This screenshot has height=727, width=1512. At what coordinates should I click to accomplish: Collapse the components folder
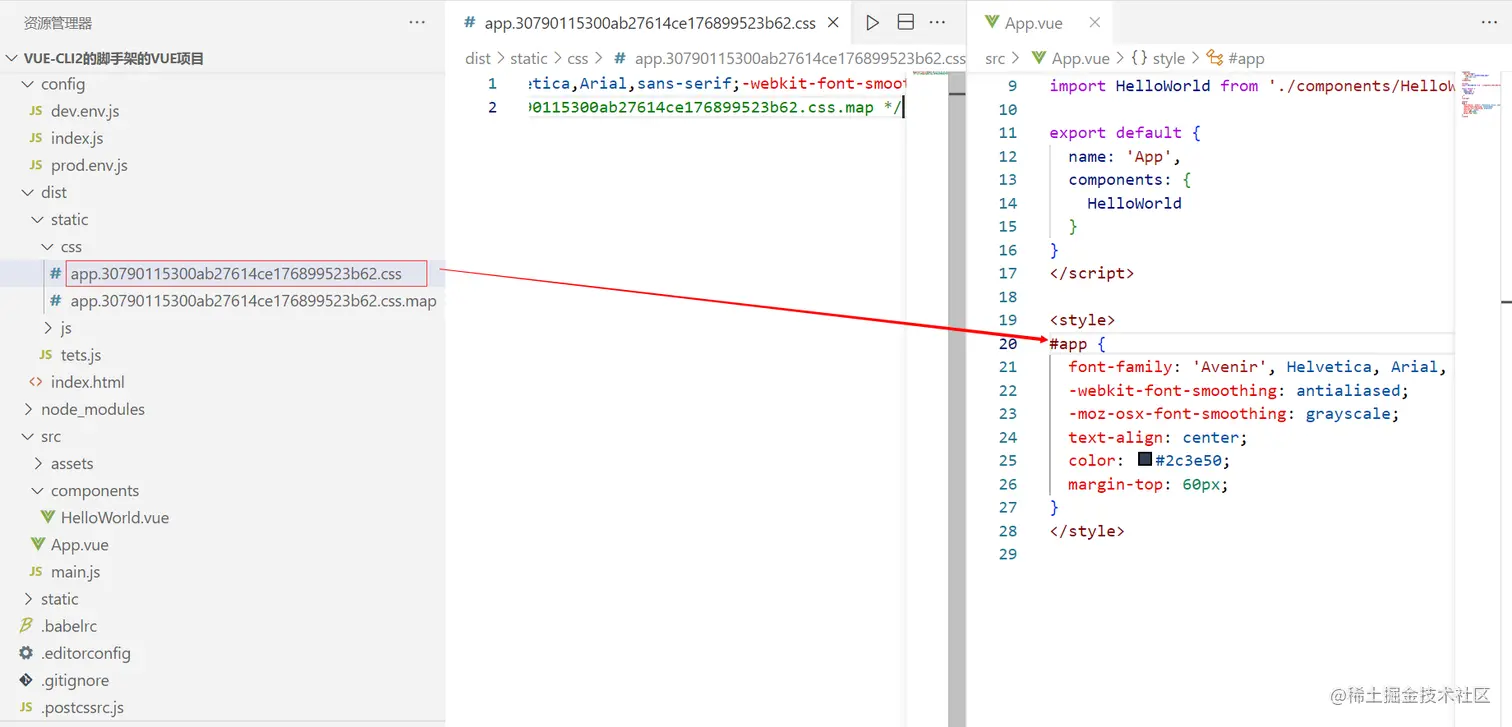click(x=38, y=490)
